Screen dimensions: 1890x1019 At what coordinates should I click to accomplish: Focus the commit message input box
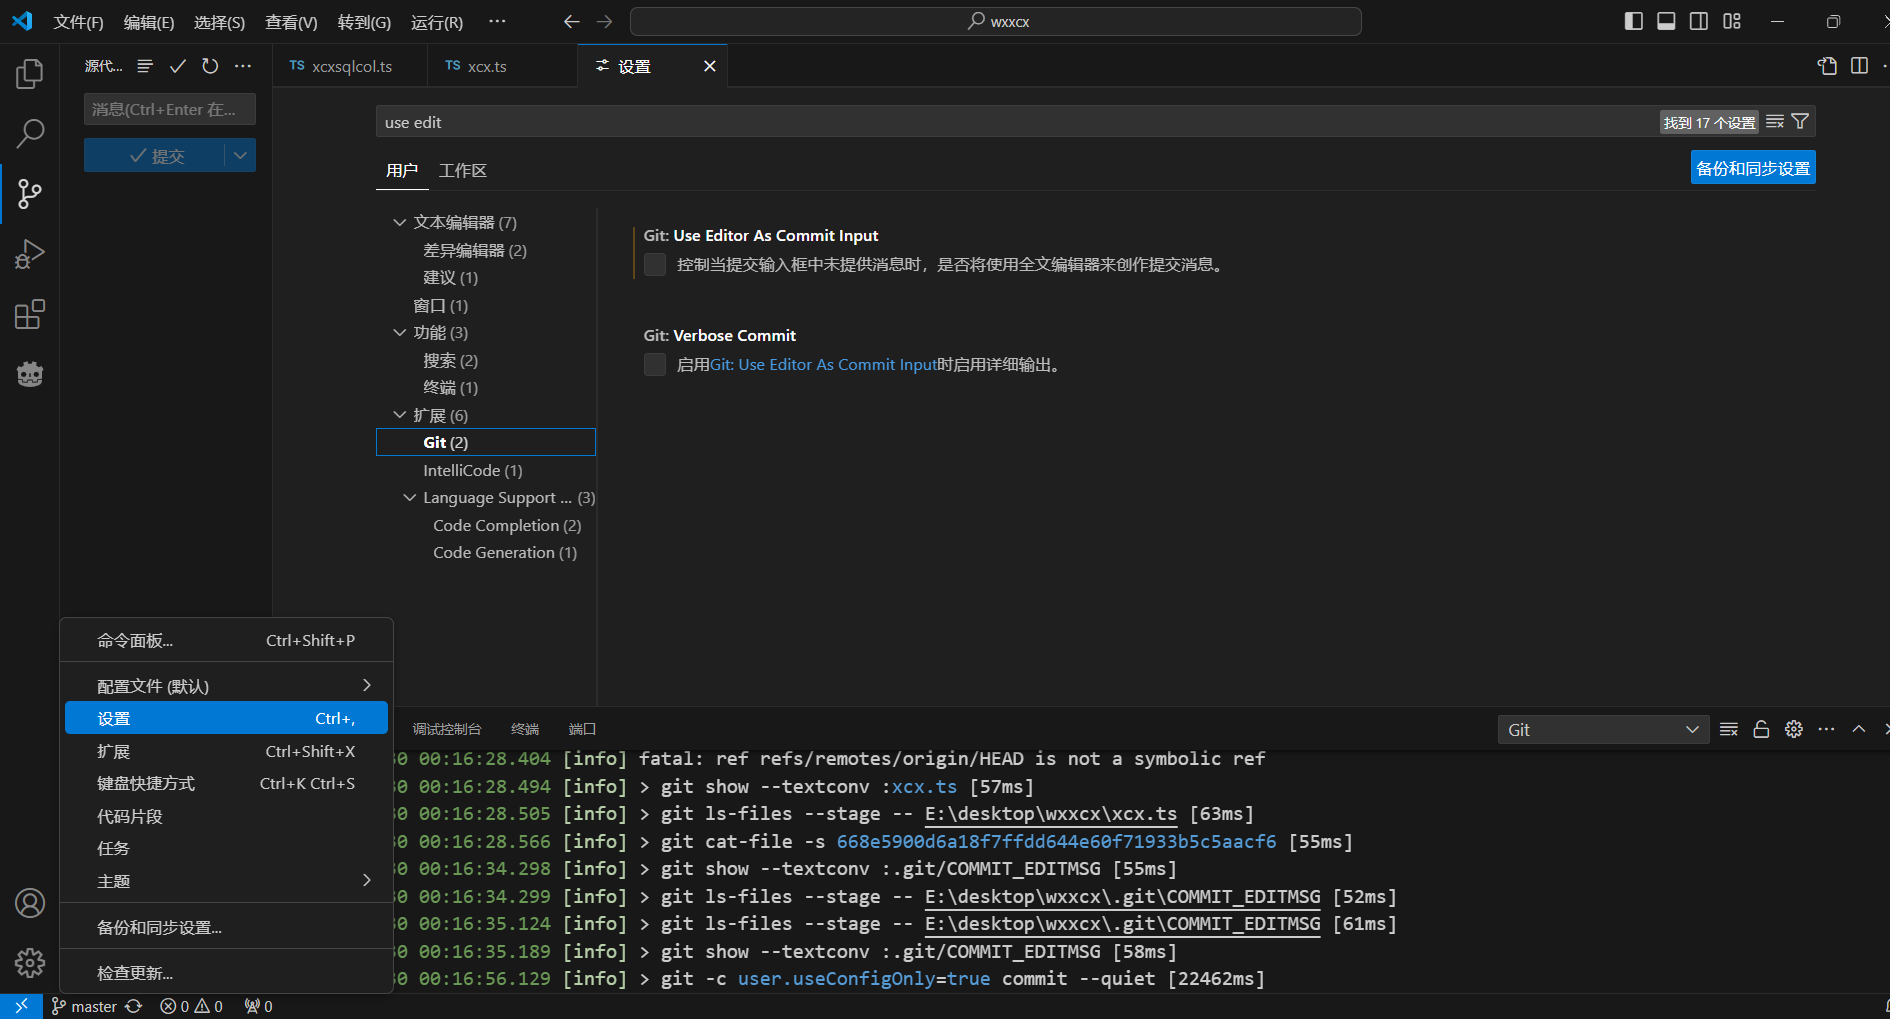pos(170,109)
